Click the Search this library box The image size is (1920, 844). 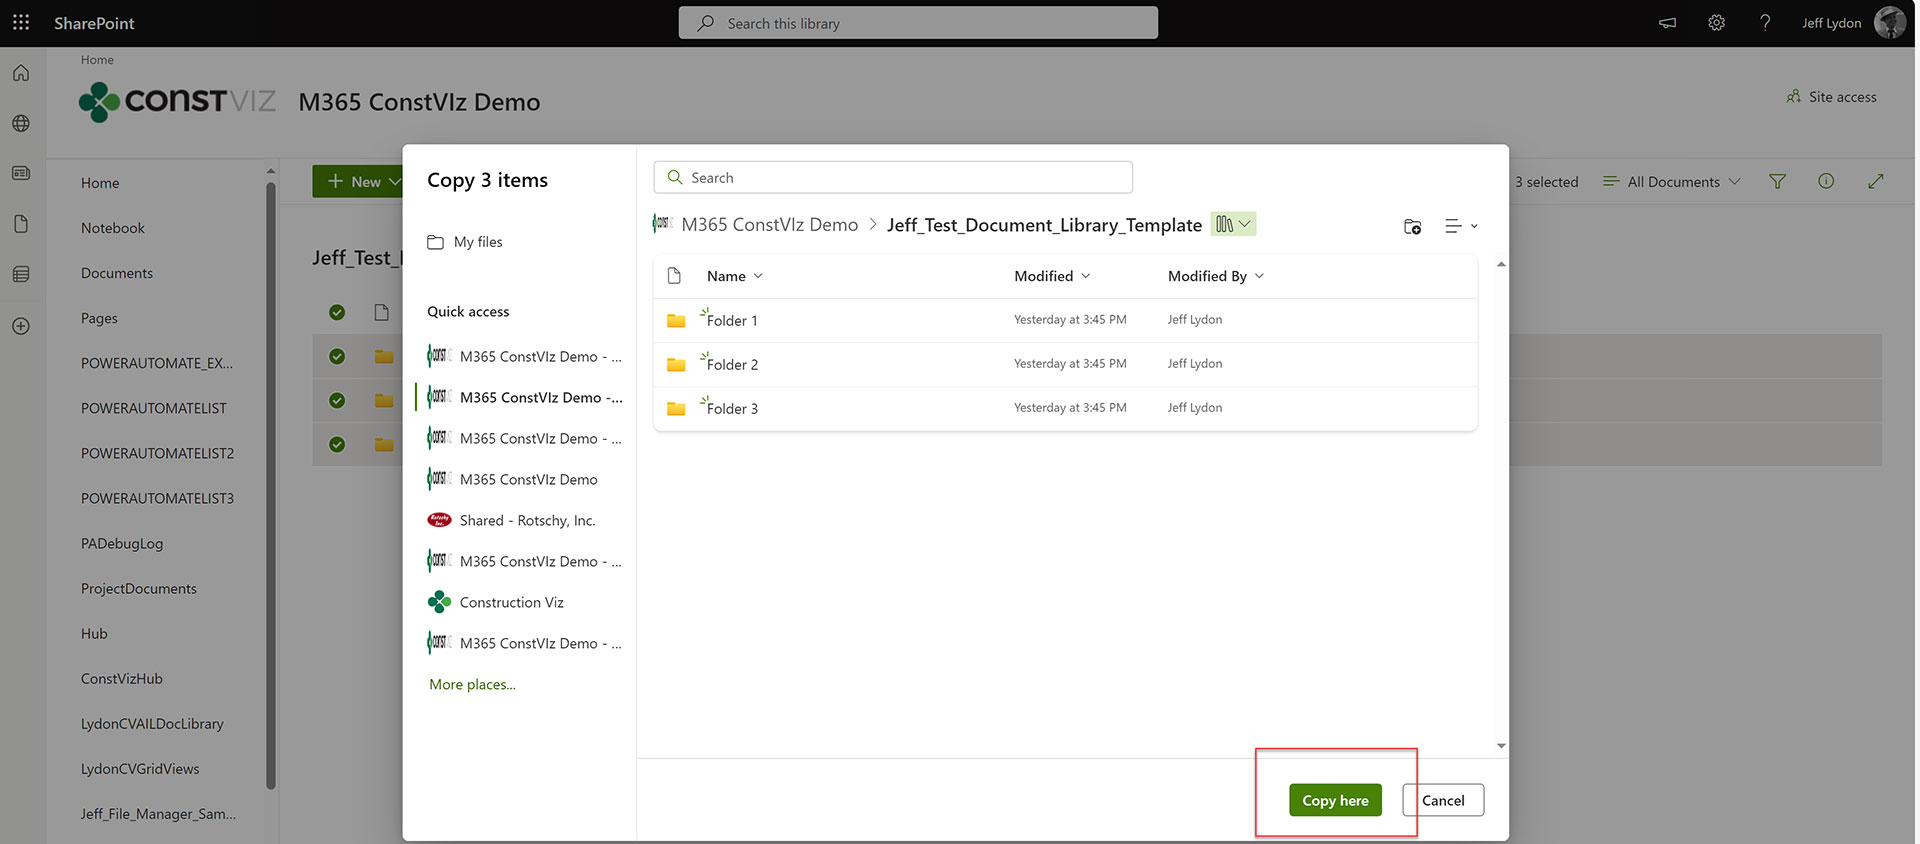[918, 23]
